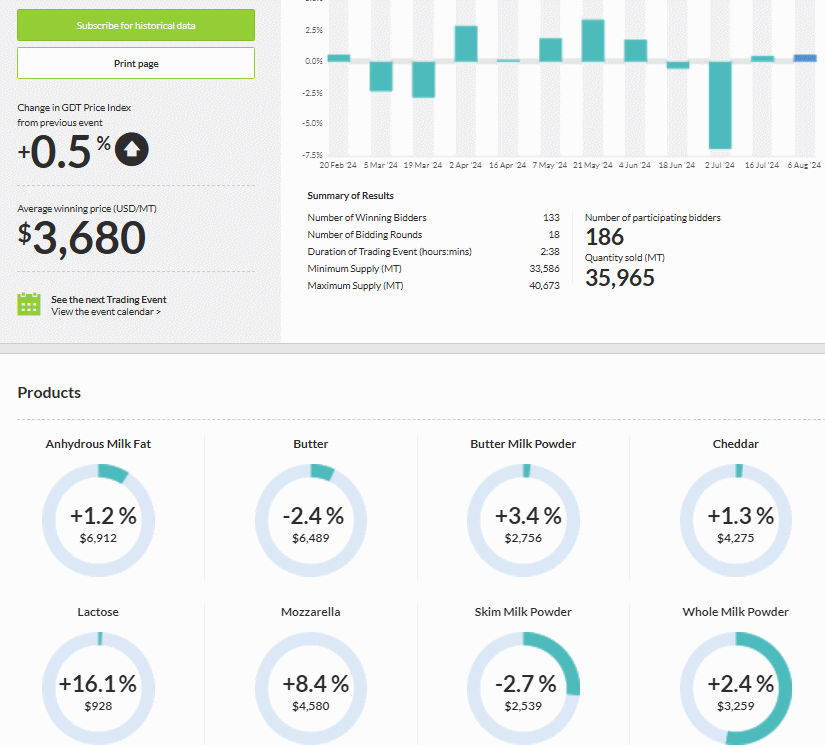Select the 19 Mar '24 chart bar
Image resolution: width=825 pixels, height=745 pixels.
(424, 79)
